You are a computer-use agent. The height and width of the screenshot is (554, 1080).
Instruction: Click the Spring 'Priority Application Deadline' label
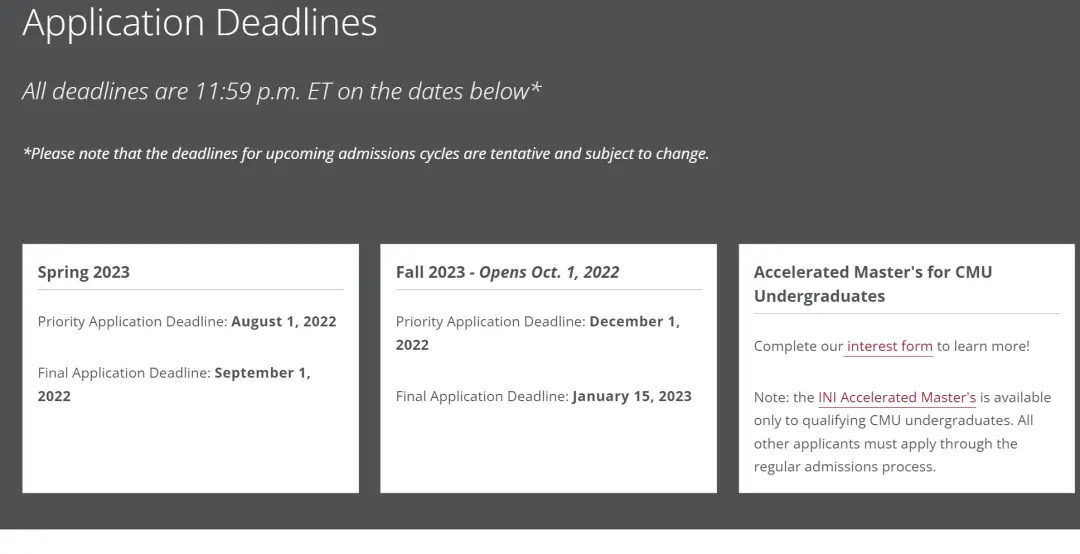point(132,322)
